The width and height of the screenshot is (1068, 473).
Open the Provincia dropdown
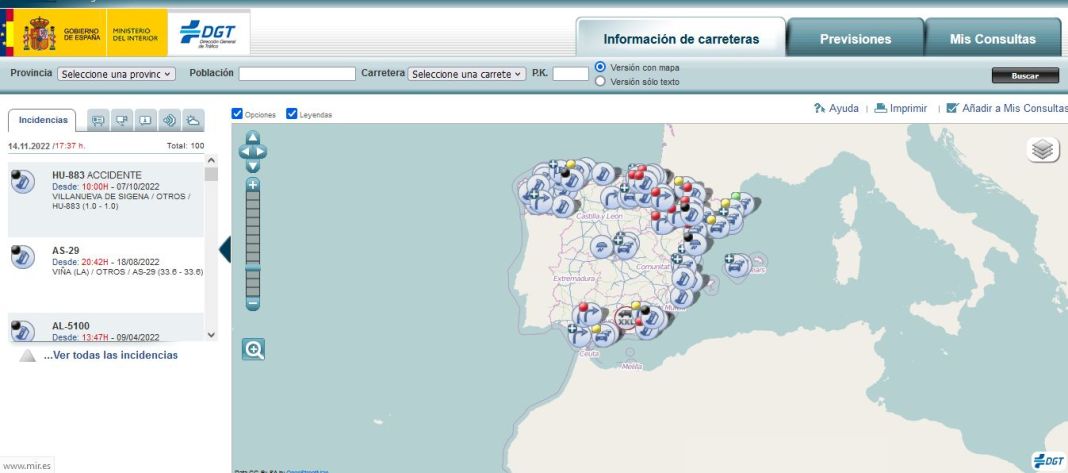pyautogui.click(x=116, y=74)
